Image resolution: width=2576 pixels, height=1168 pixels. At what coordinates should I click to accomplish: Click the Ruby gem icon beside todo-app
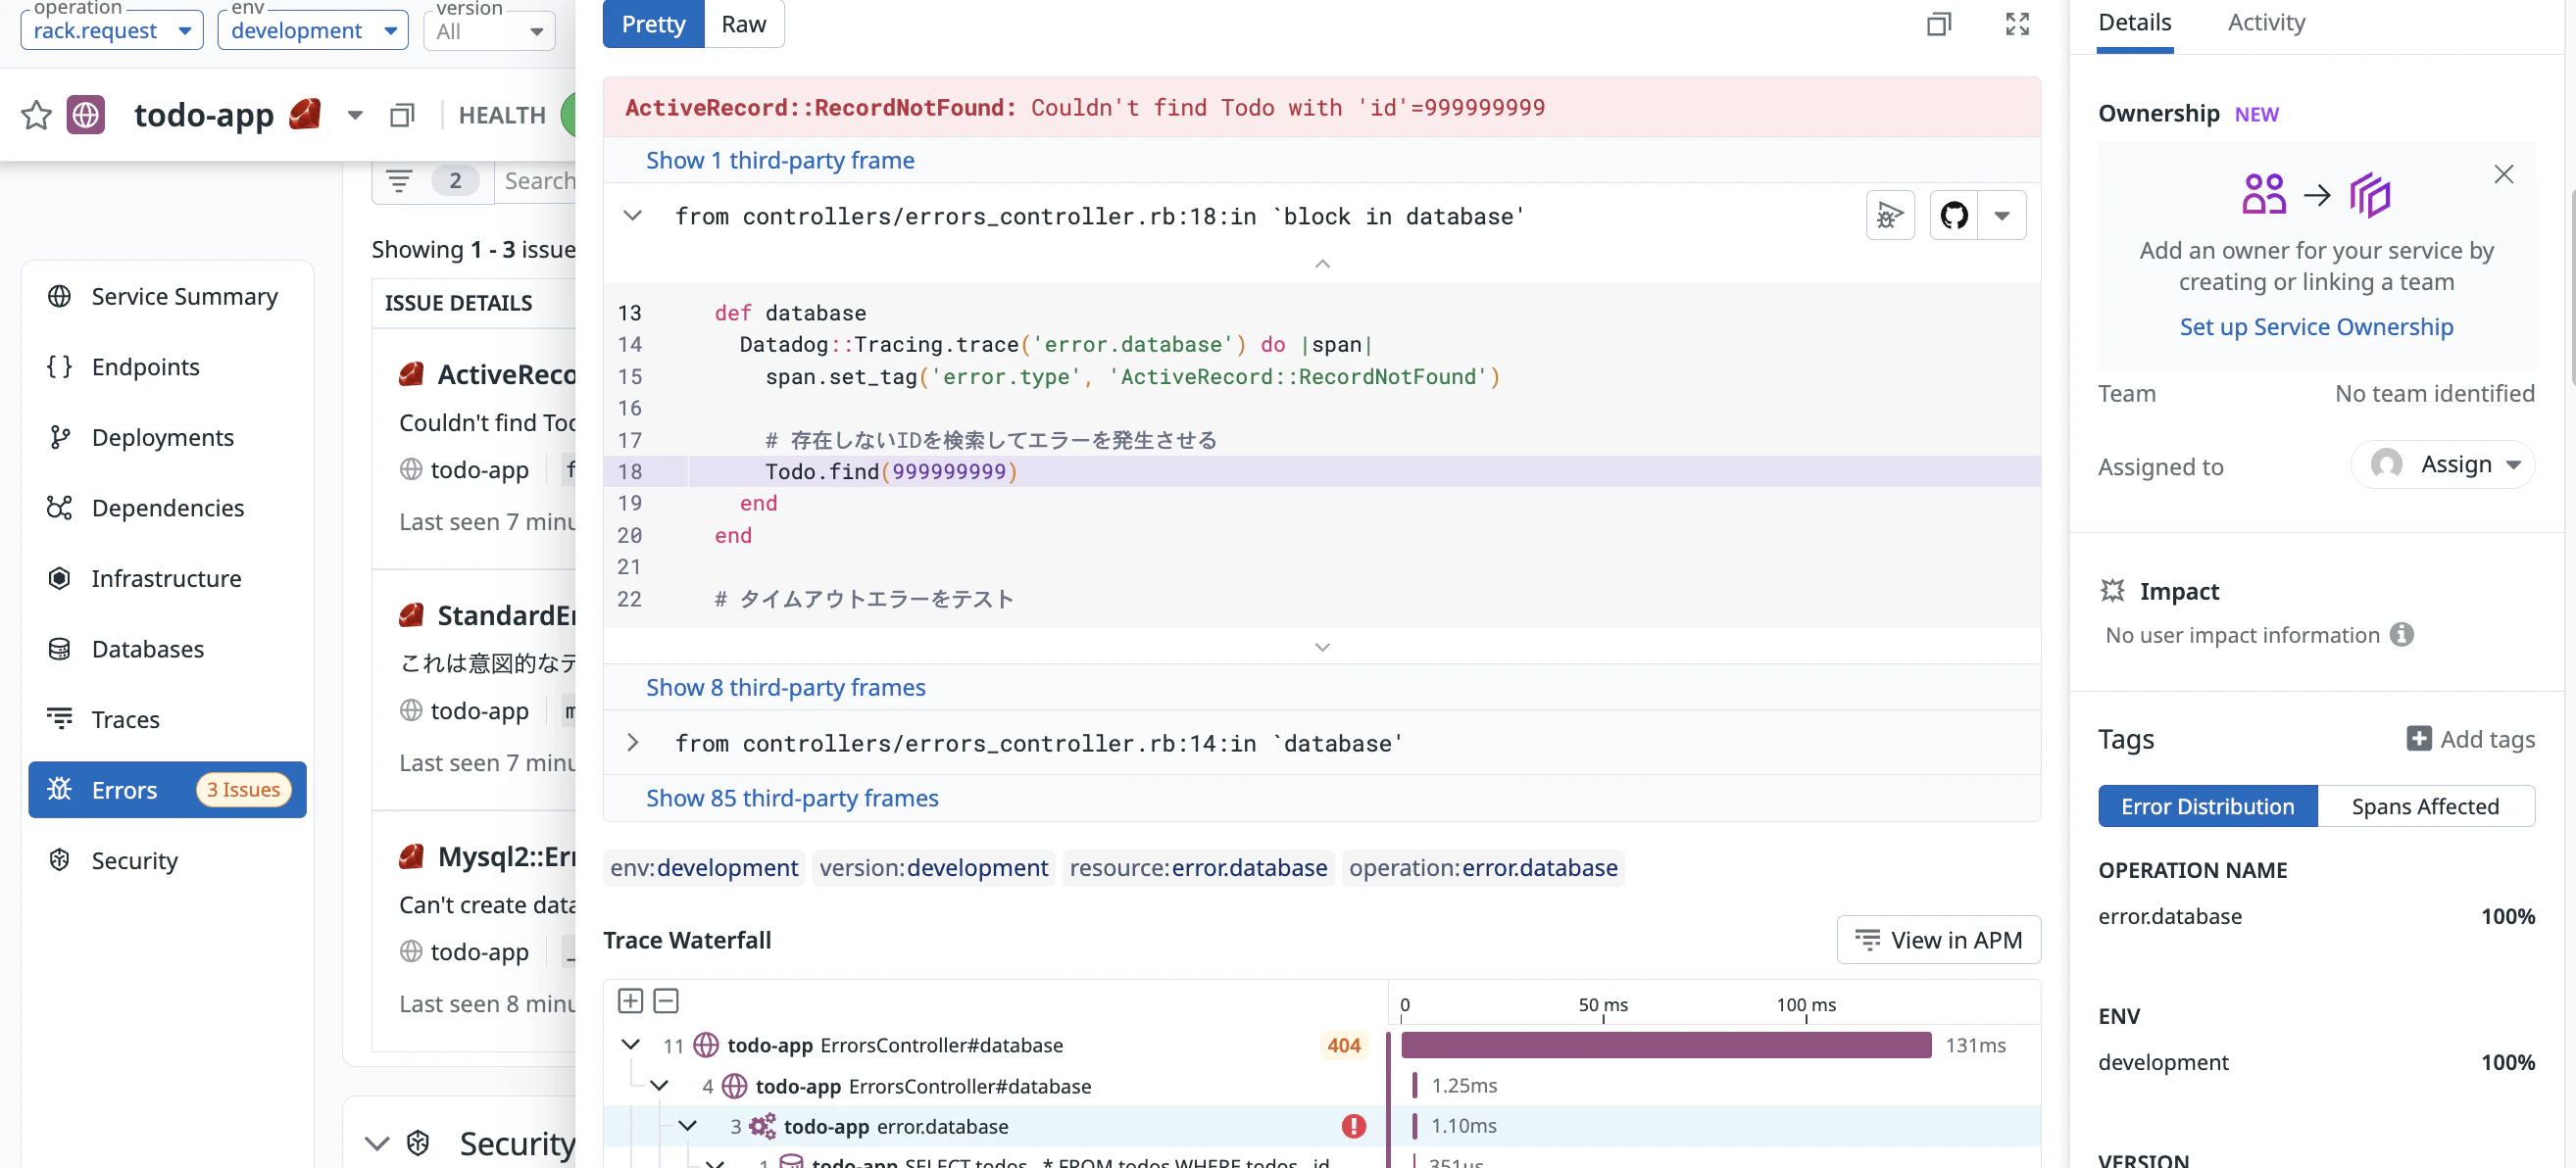tap(305, 114)
